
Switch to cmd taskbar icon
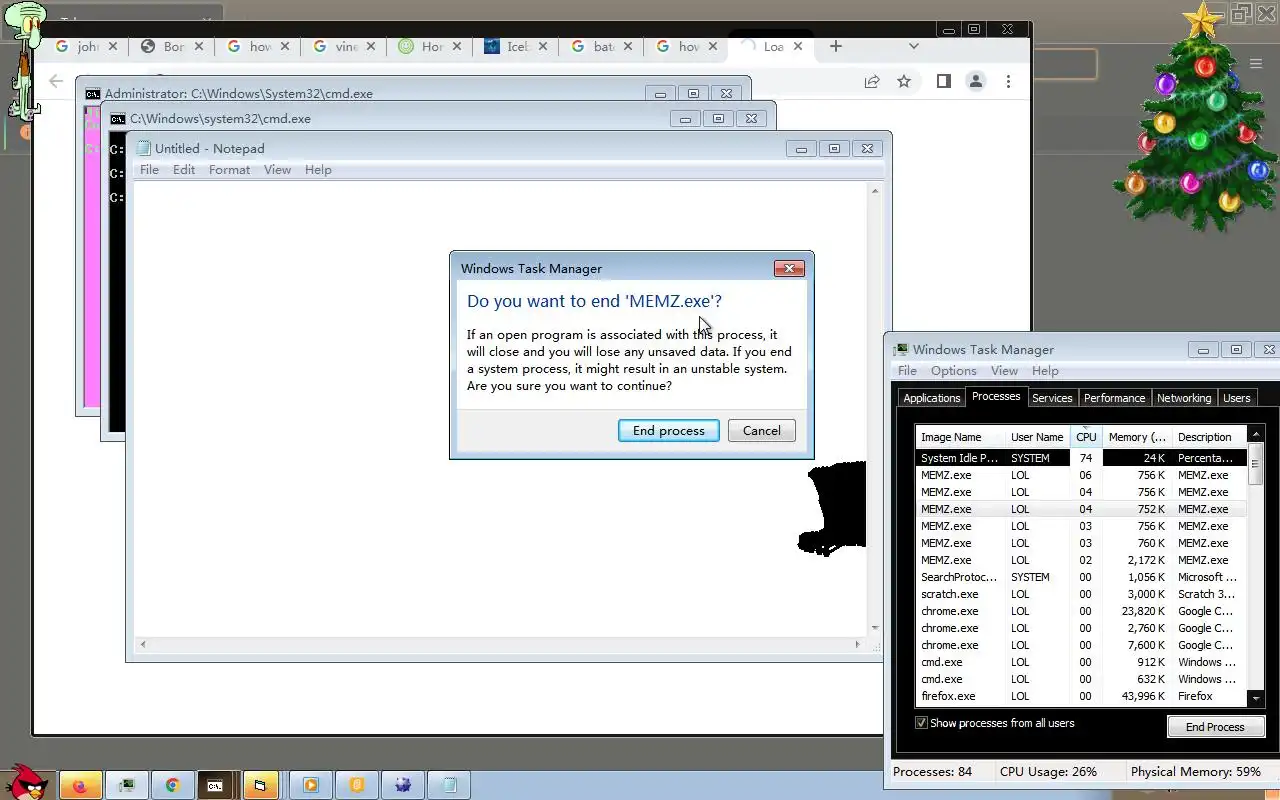click(214, 785)
